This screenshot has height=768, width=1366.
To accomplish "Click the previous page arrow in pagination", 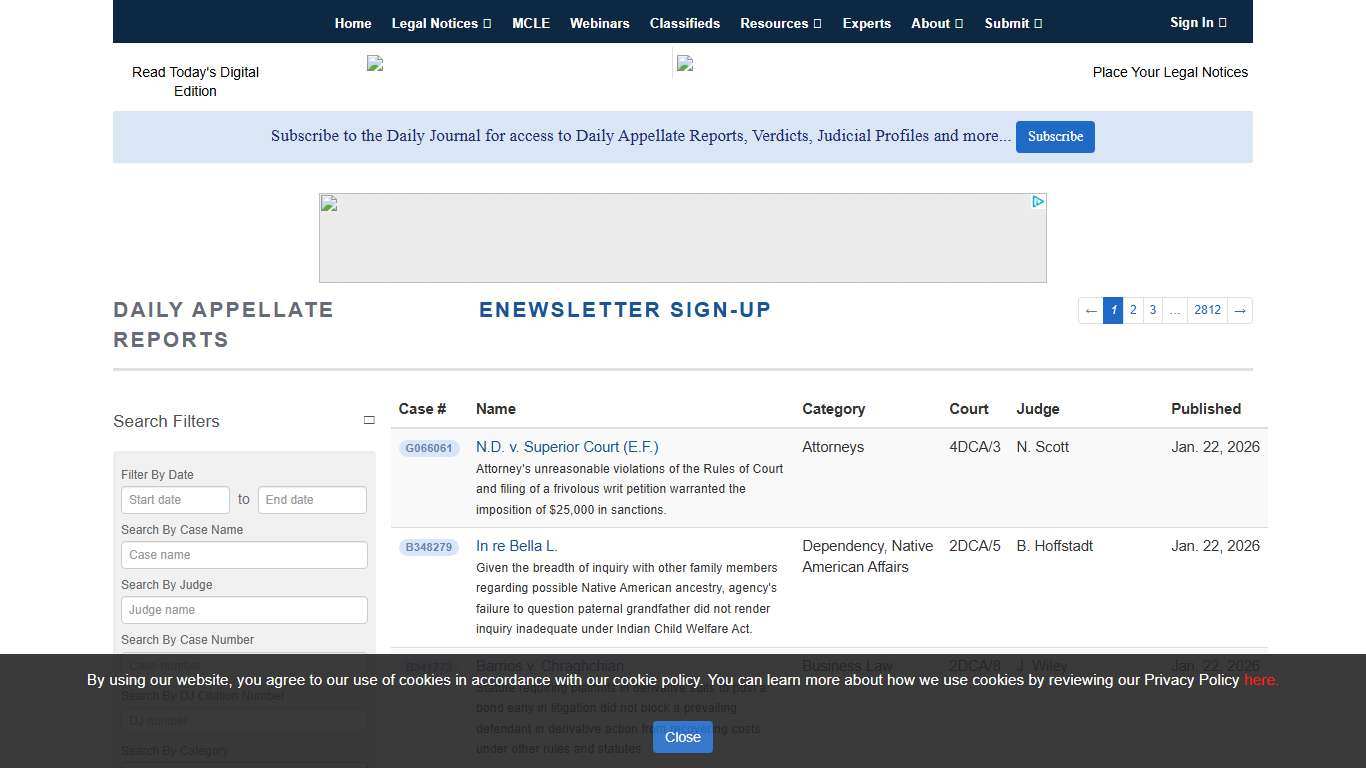I will [x=1091, y=311].
